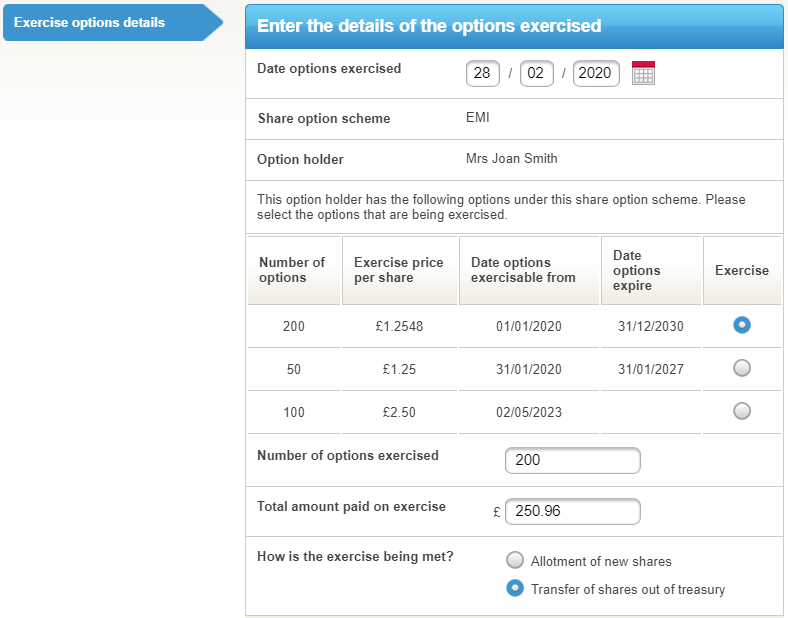Click the Exercise price per share column header

tap(399, 270)
